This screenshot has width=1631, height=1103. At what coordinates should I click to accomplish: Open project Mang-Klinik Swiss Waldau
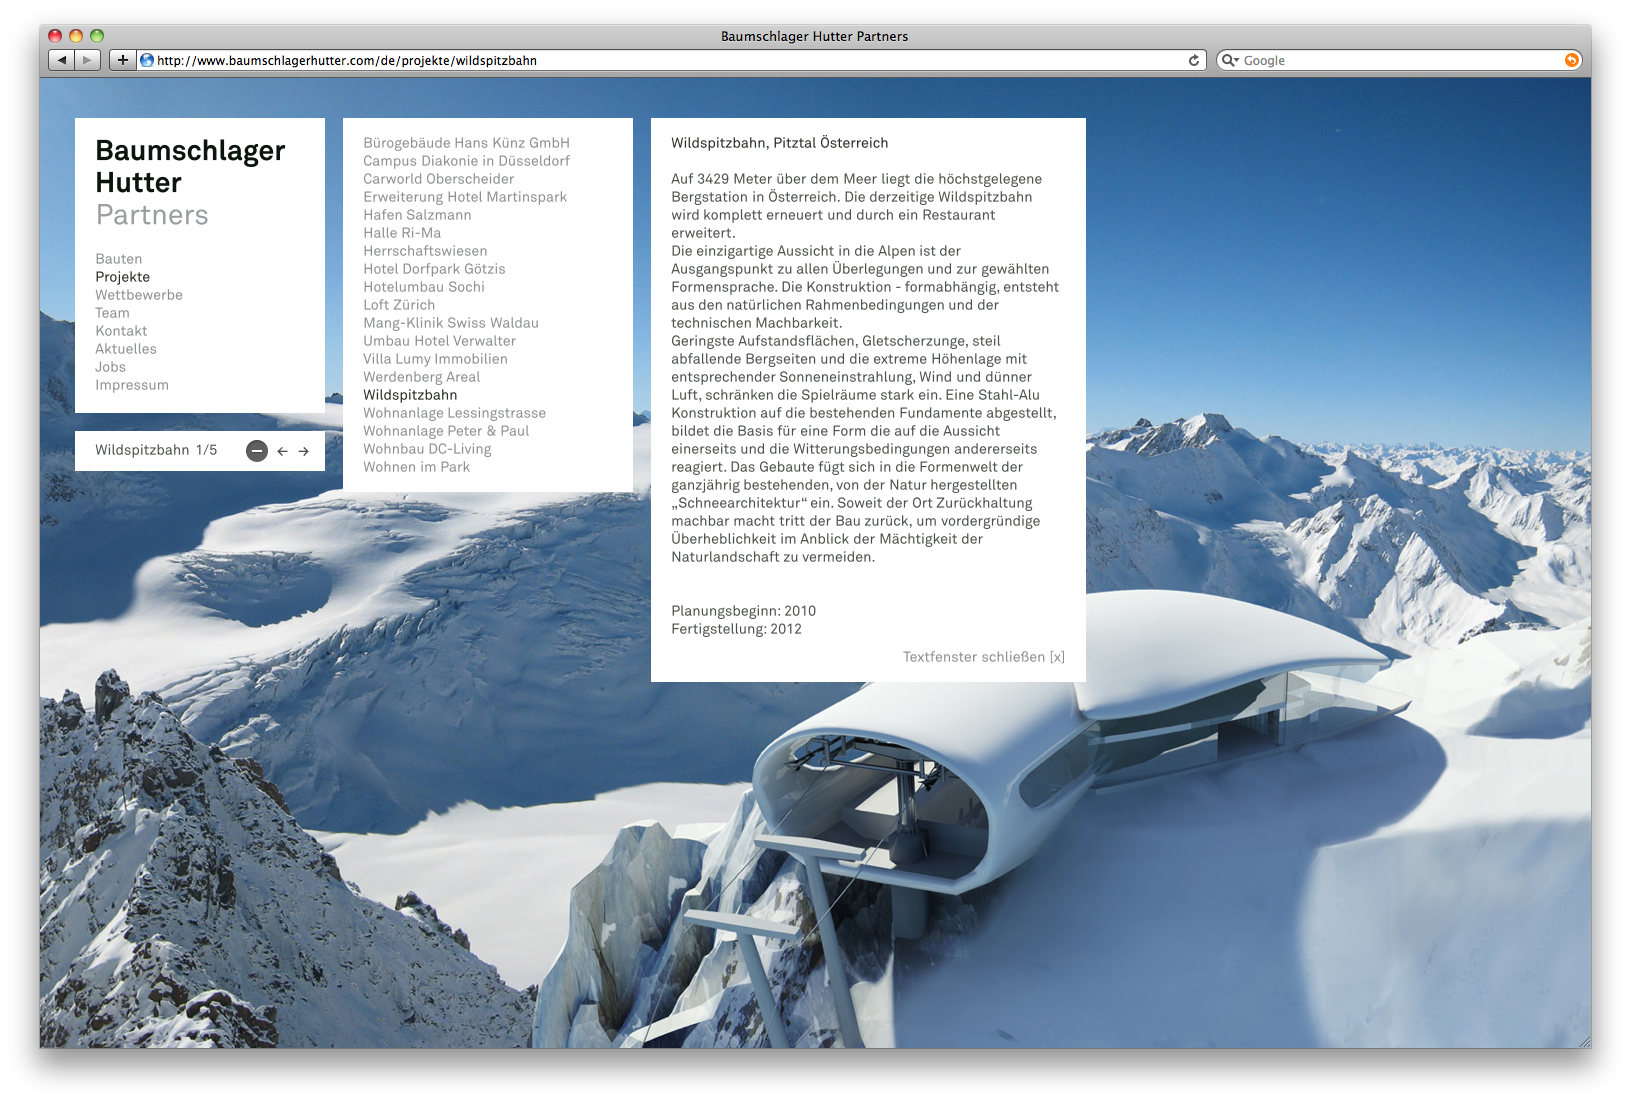tap(451, 323)
